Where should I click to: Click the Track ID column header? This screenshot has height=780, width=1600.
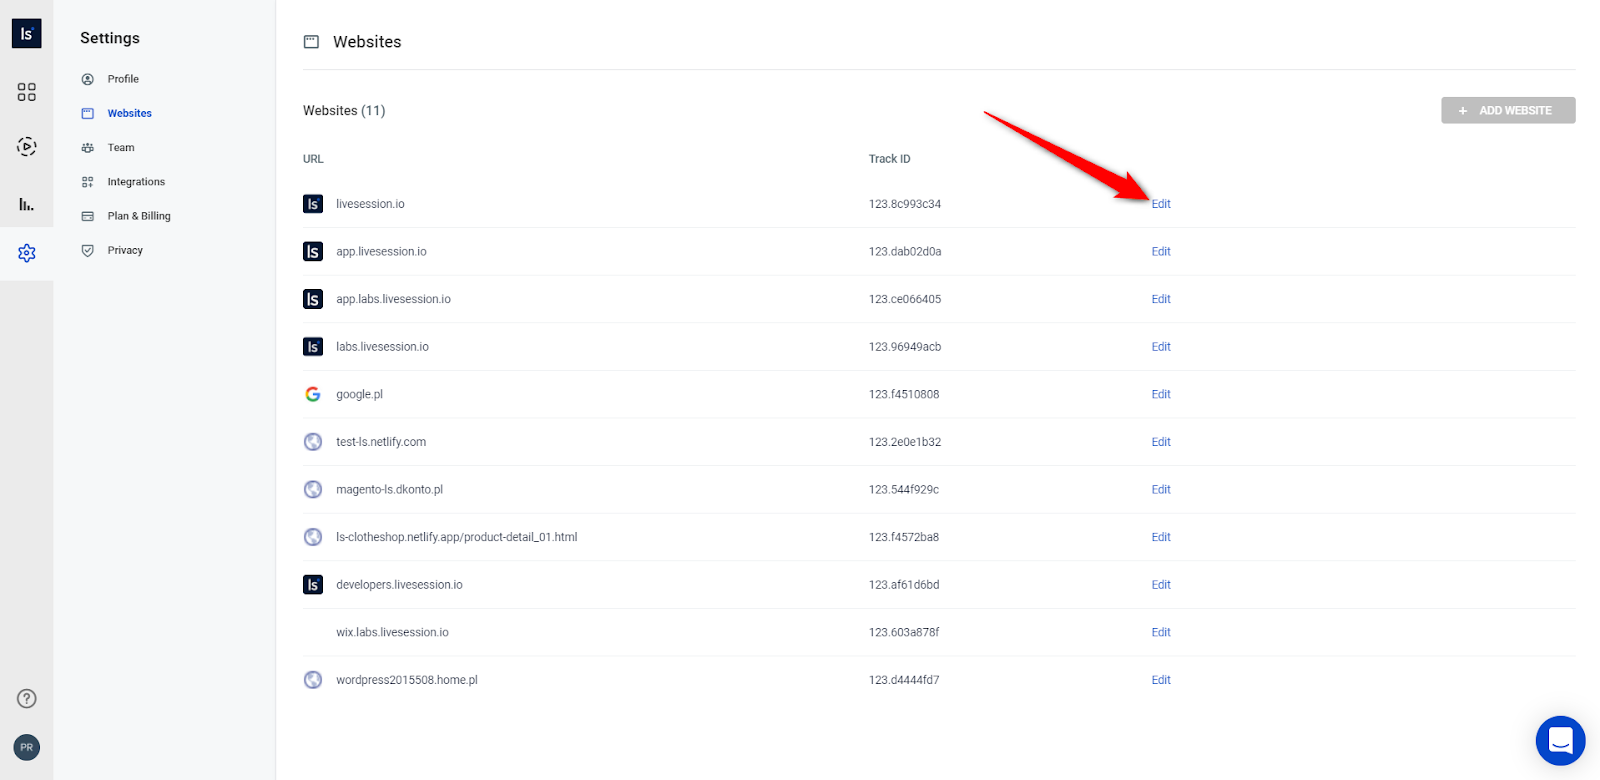pos(890,159)
